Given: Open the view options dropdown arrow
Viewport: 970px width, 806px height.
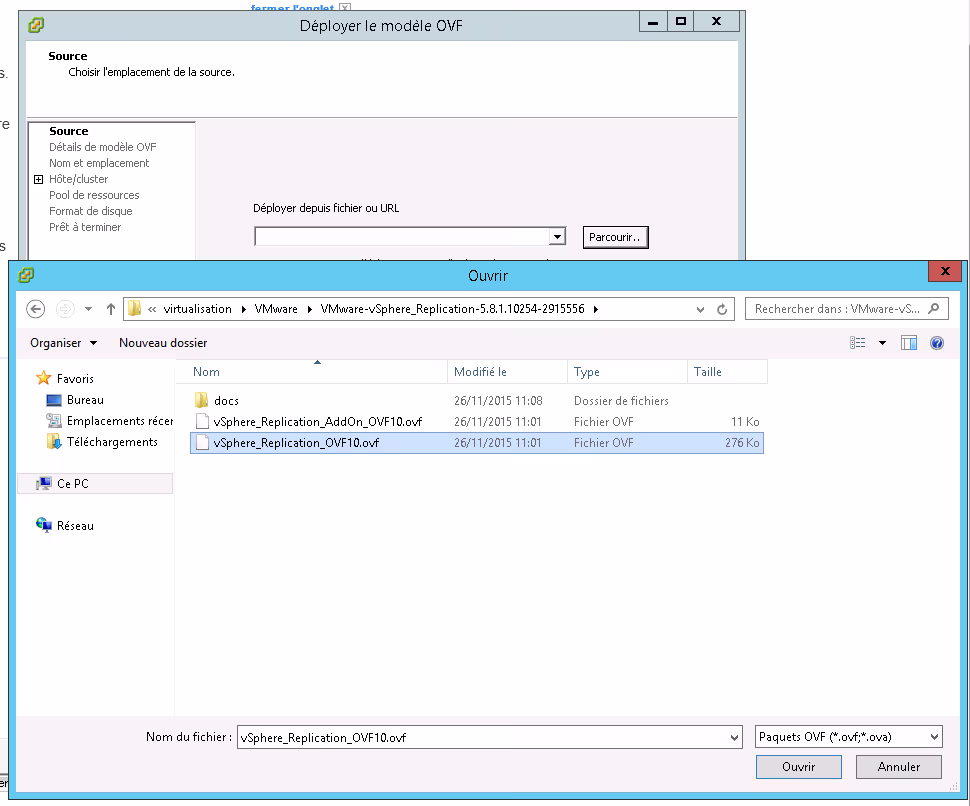Looking at the screenshot, I should pyautogui.click(x=882, y=343).
